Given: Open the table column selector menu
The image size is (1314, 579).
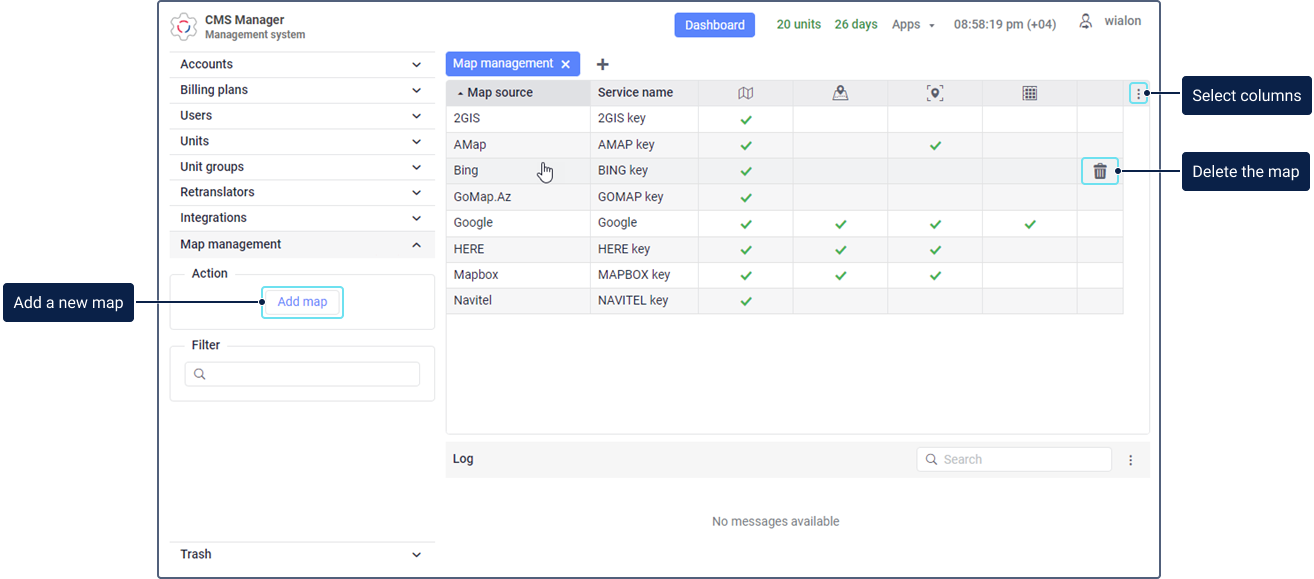Looking at the screenshot, I should coord(1138,94).
